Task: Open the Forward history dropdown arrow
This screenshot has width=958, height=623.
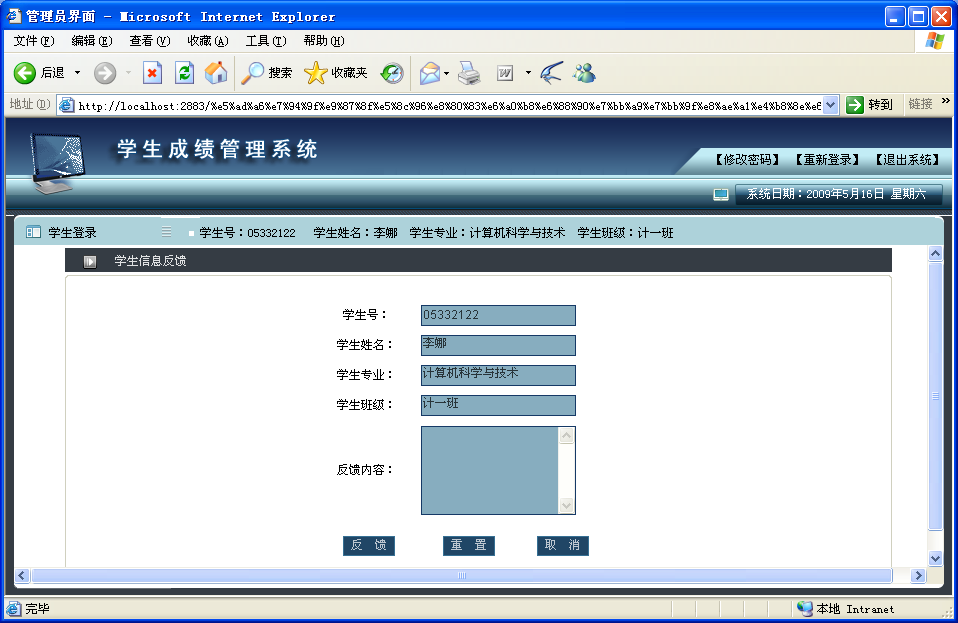Action: [x=128, y=73]
